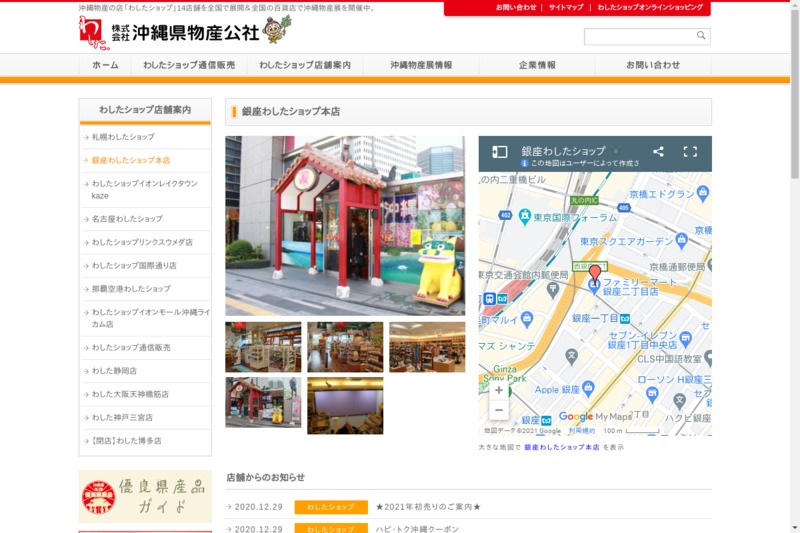Open the 企業情報 navigation menu

537,65
